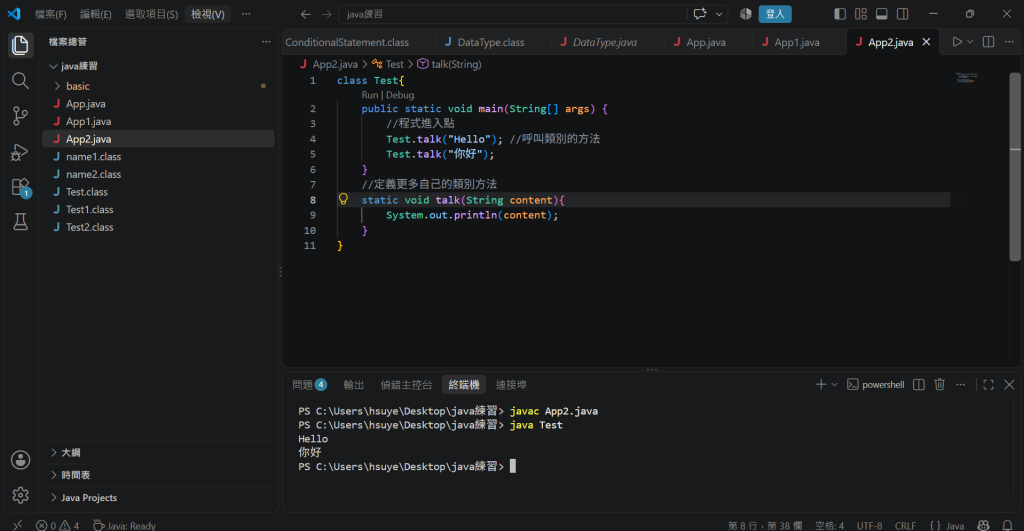The image size is (1024, 531).
Task: Open the customize layout icon
Action: click(x=861, y=14)
